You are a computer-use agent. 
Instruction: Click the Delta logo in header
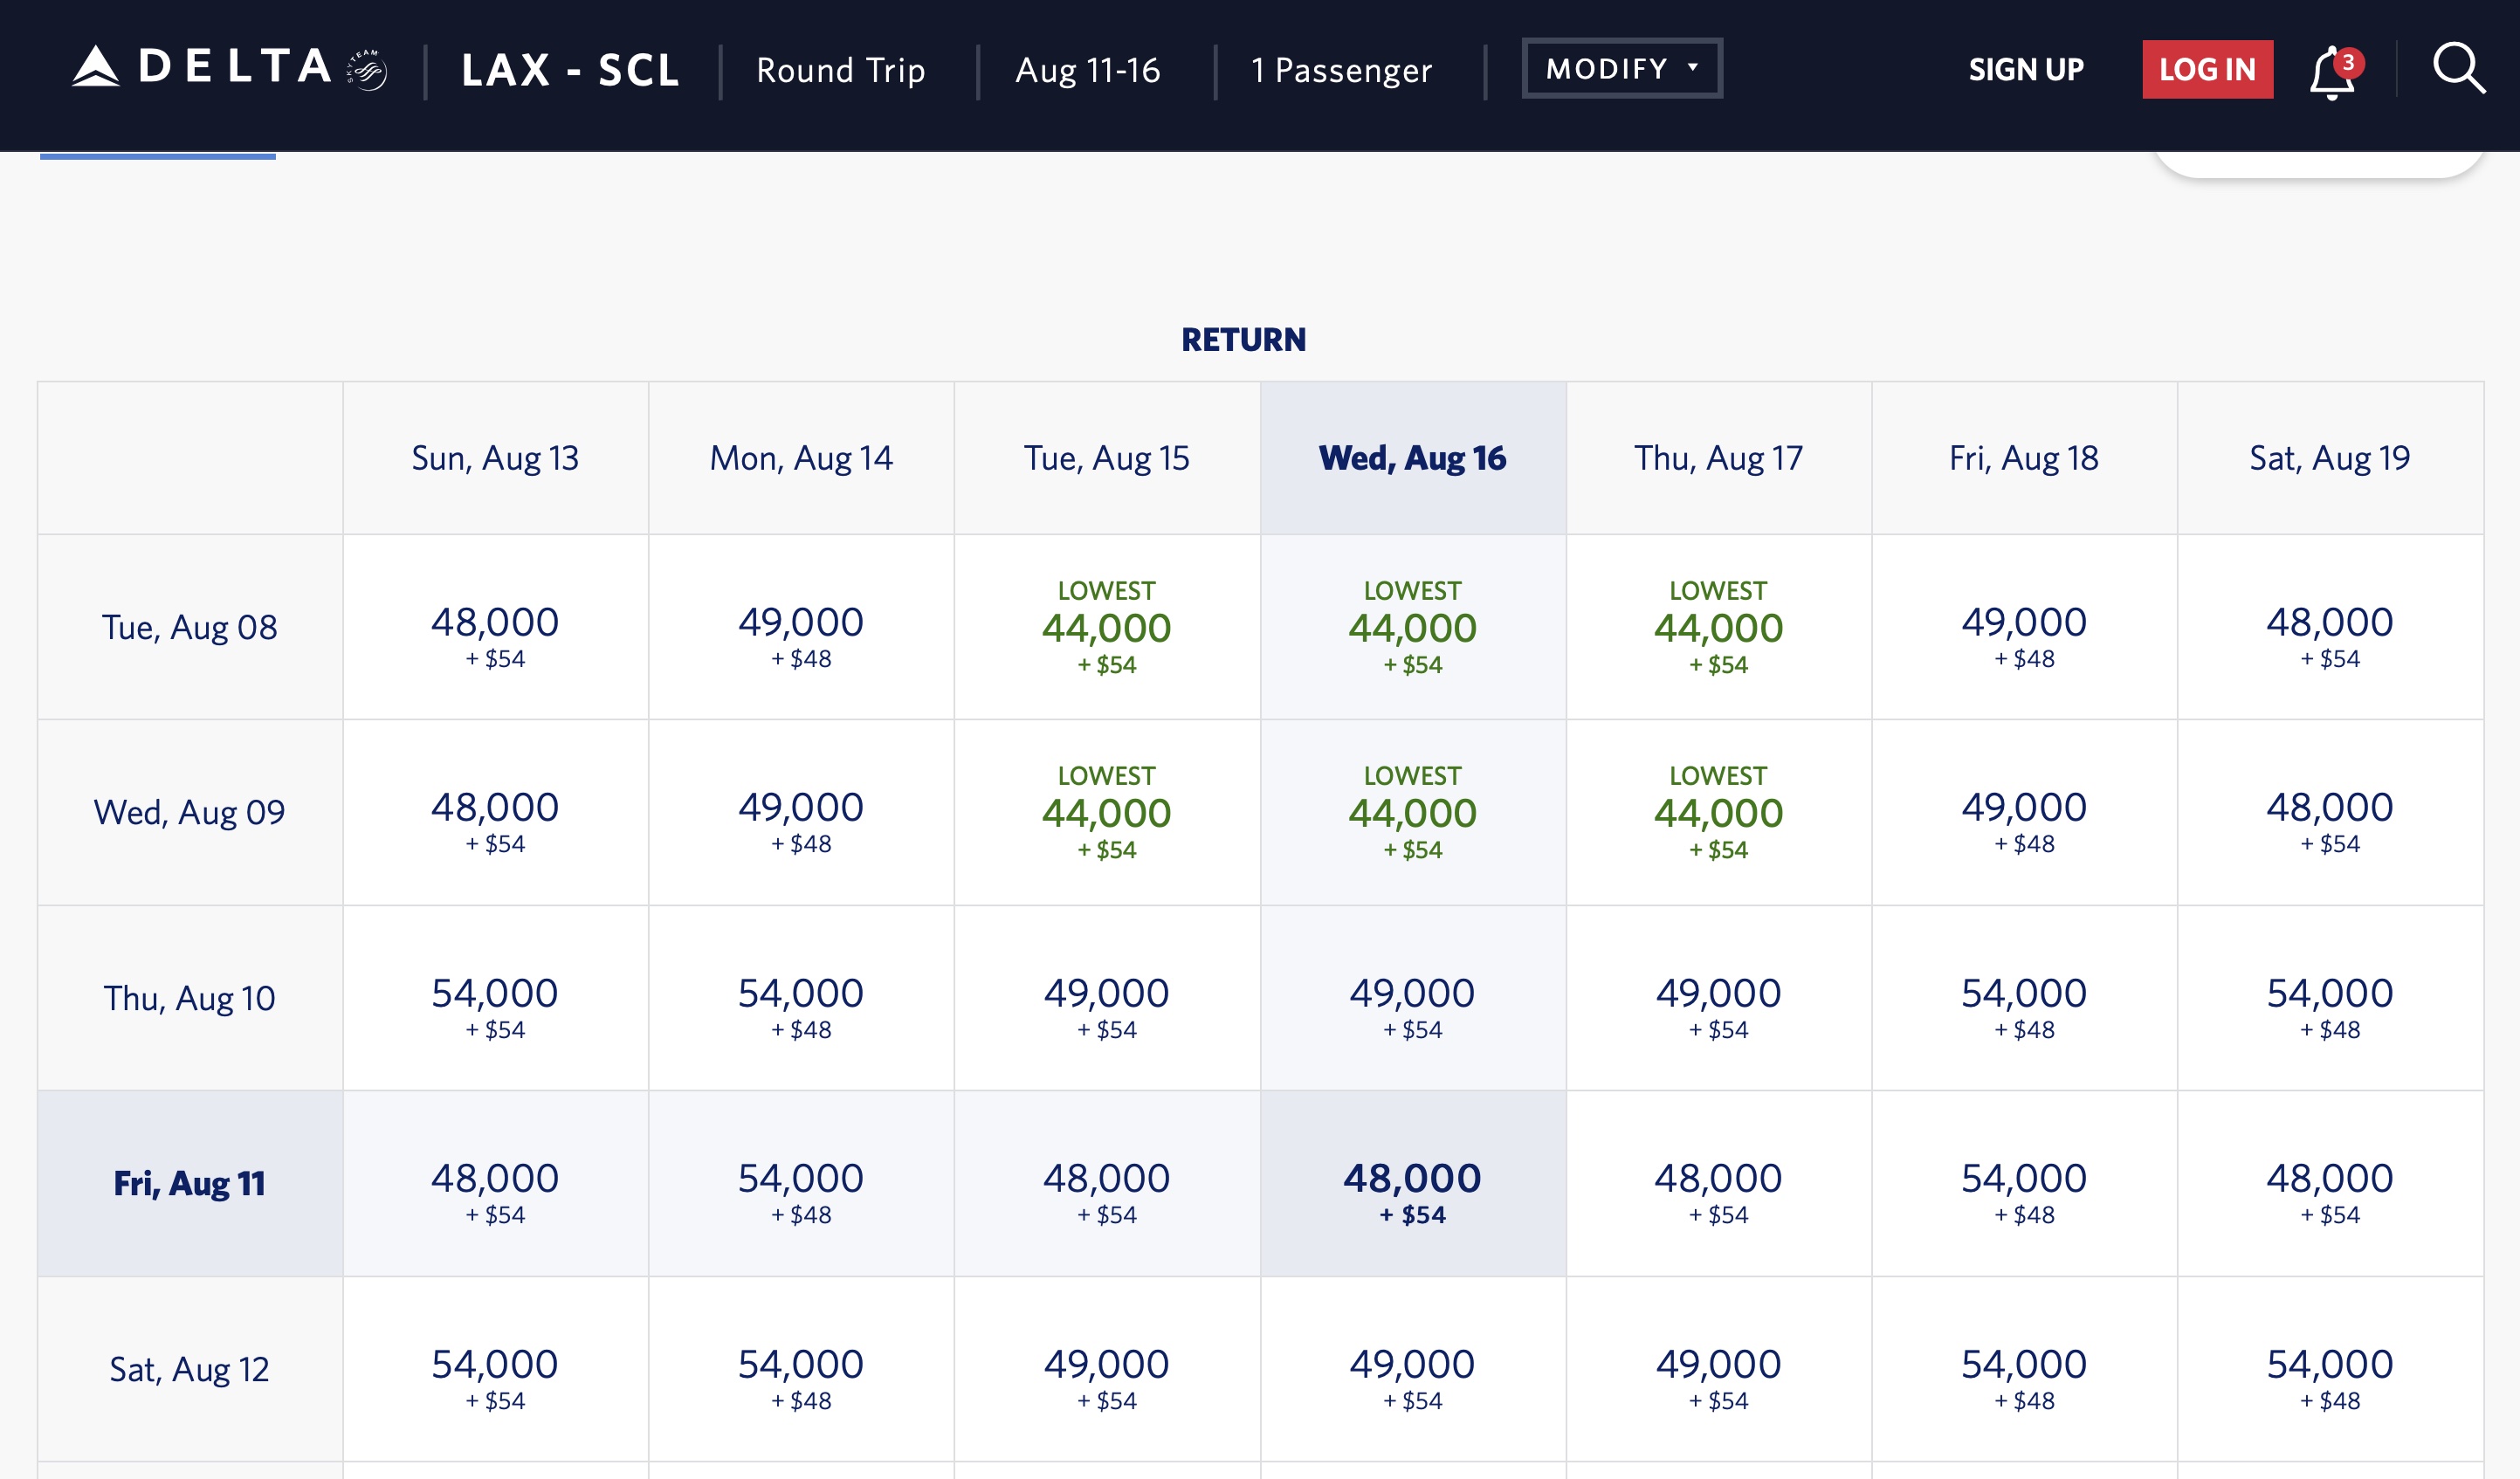point(200,68)
